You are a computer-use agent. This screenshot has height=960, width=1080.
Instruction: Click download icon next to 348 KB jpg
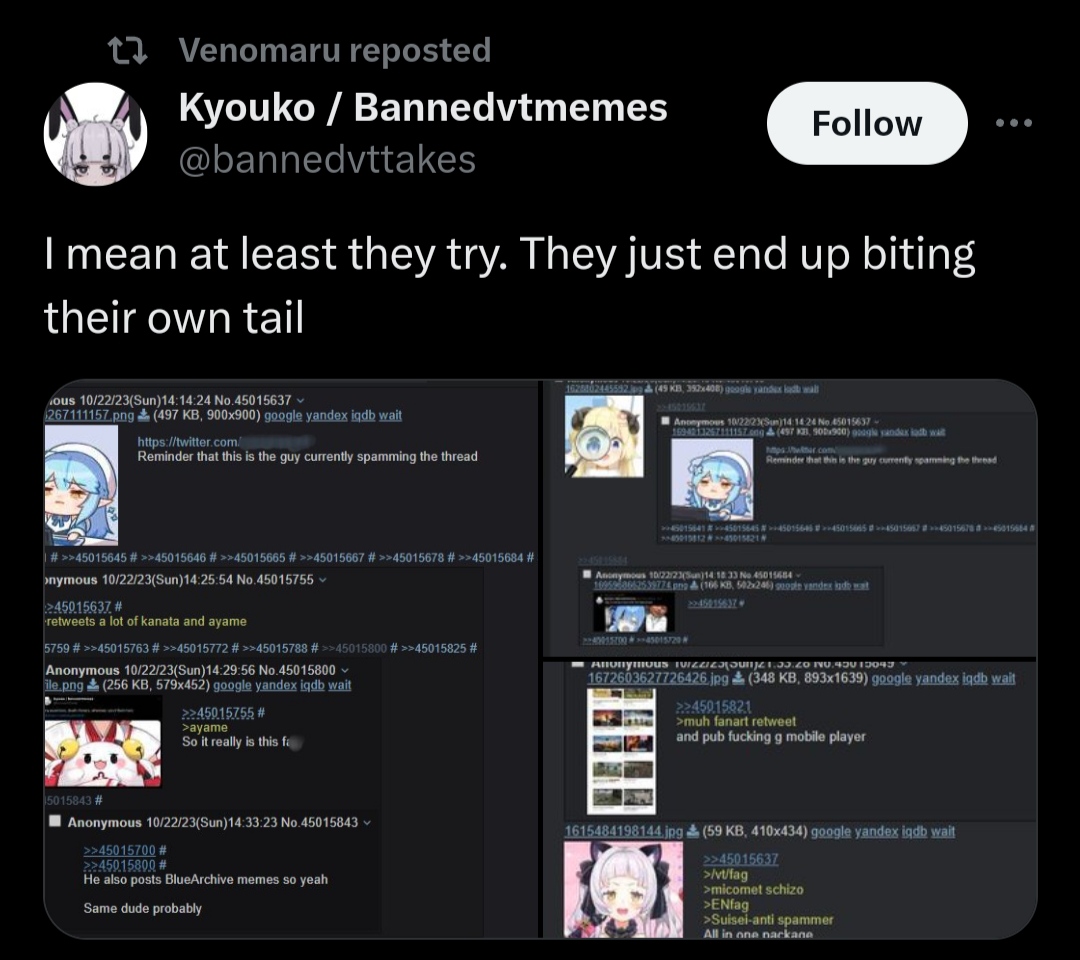pos(738,679)
